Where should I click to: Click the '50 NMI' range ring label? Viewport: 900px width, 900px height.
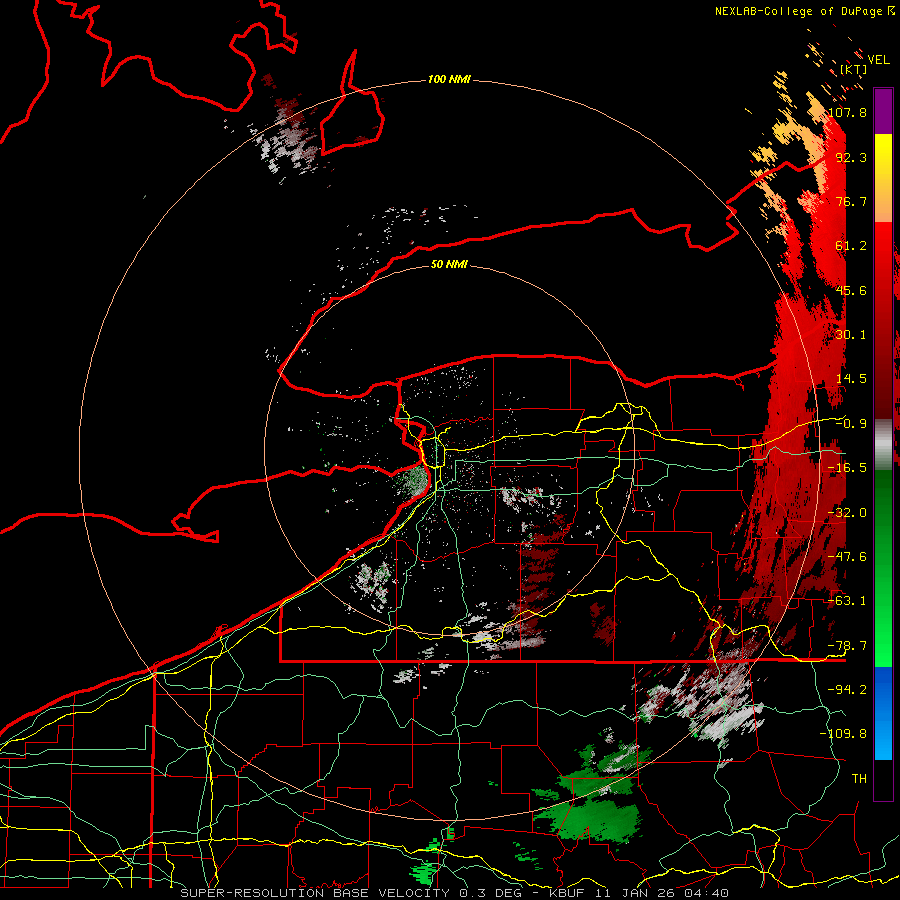click(x=449, y=264)
